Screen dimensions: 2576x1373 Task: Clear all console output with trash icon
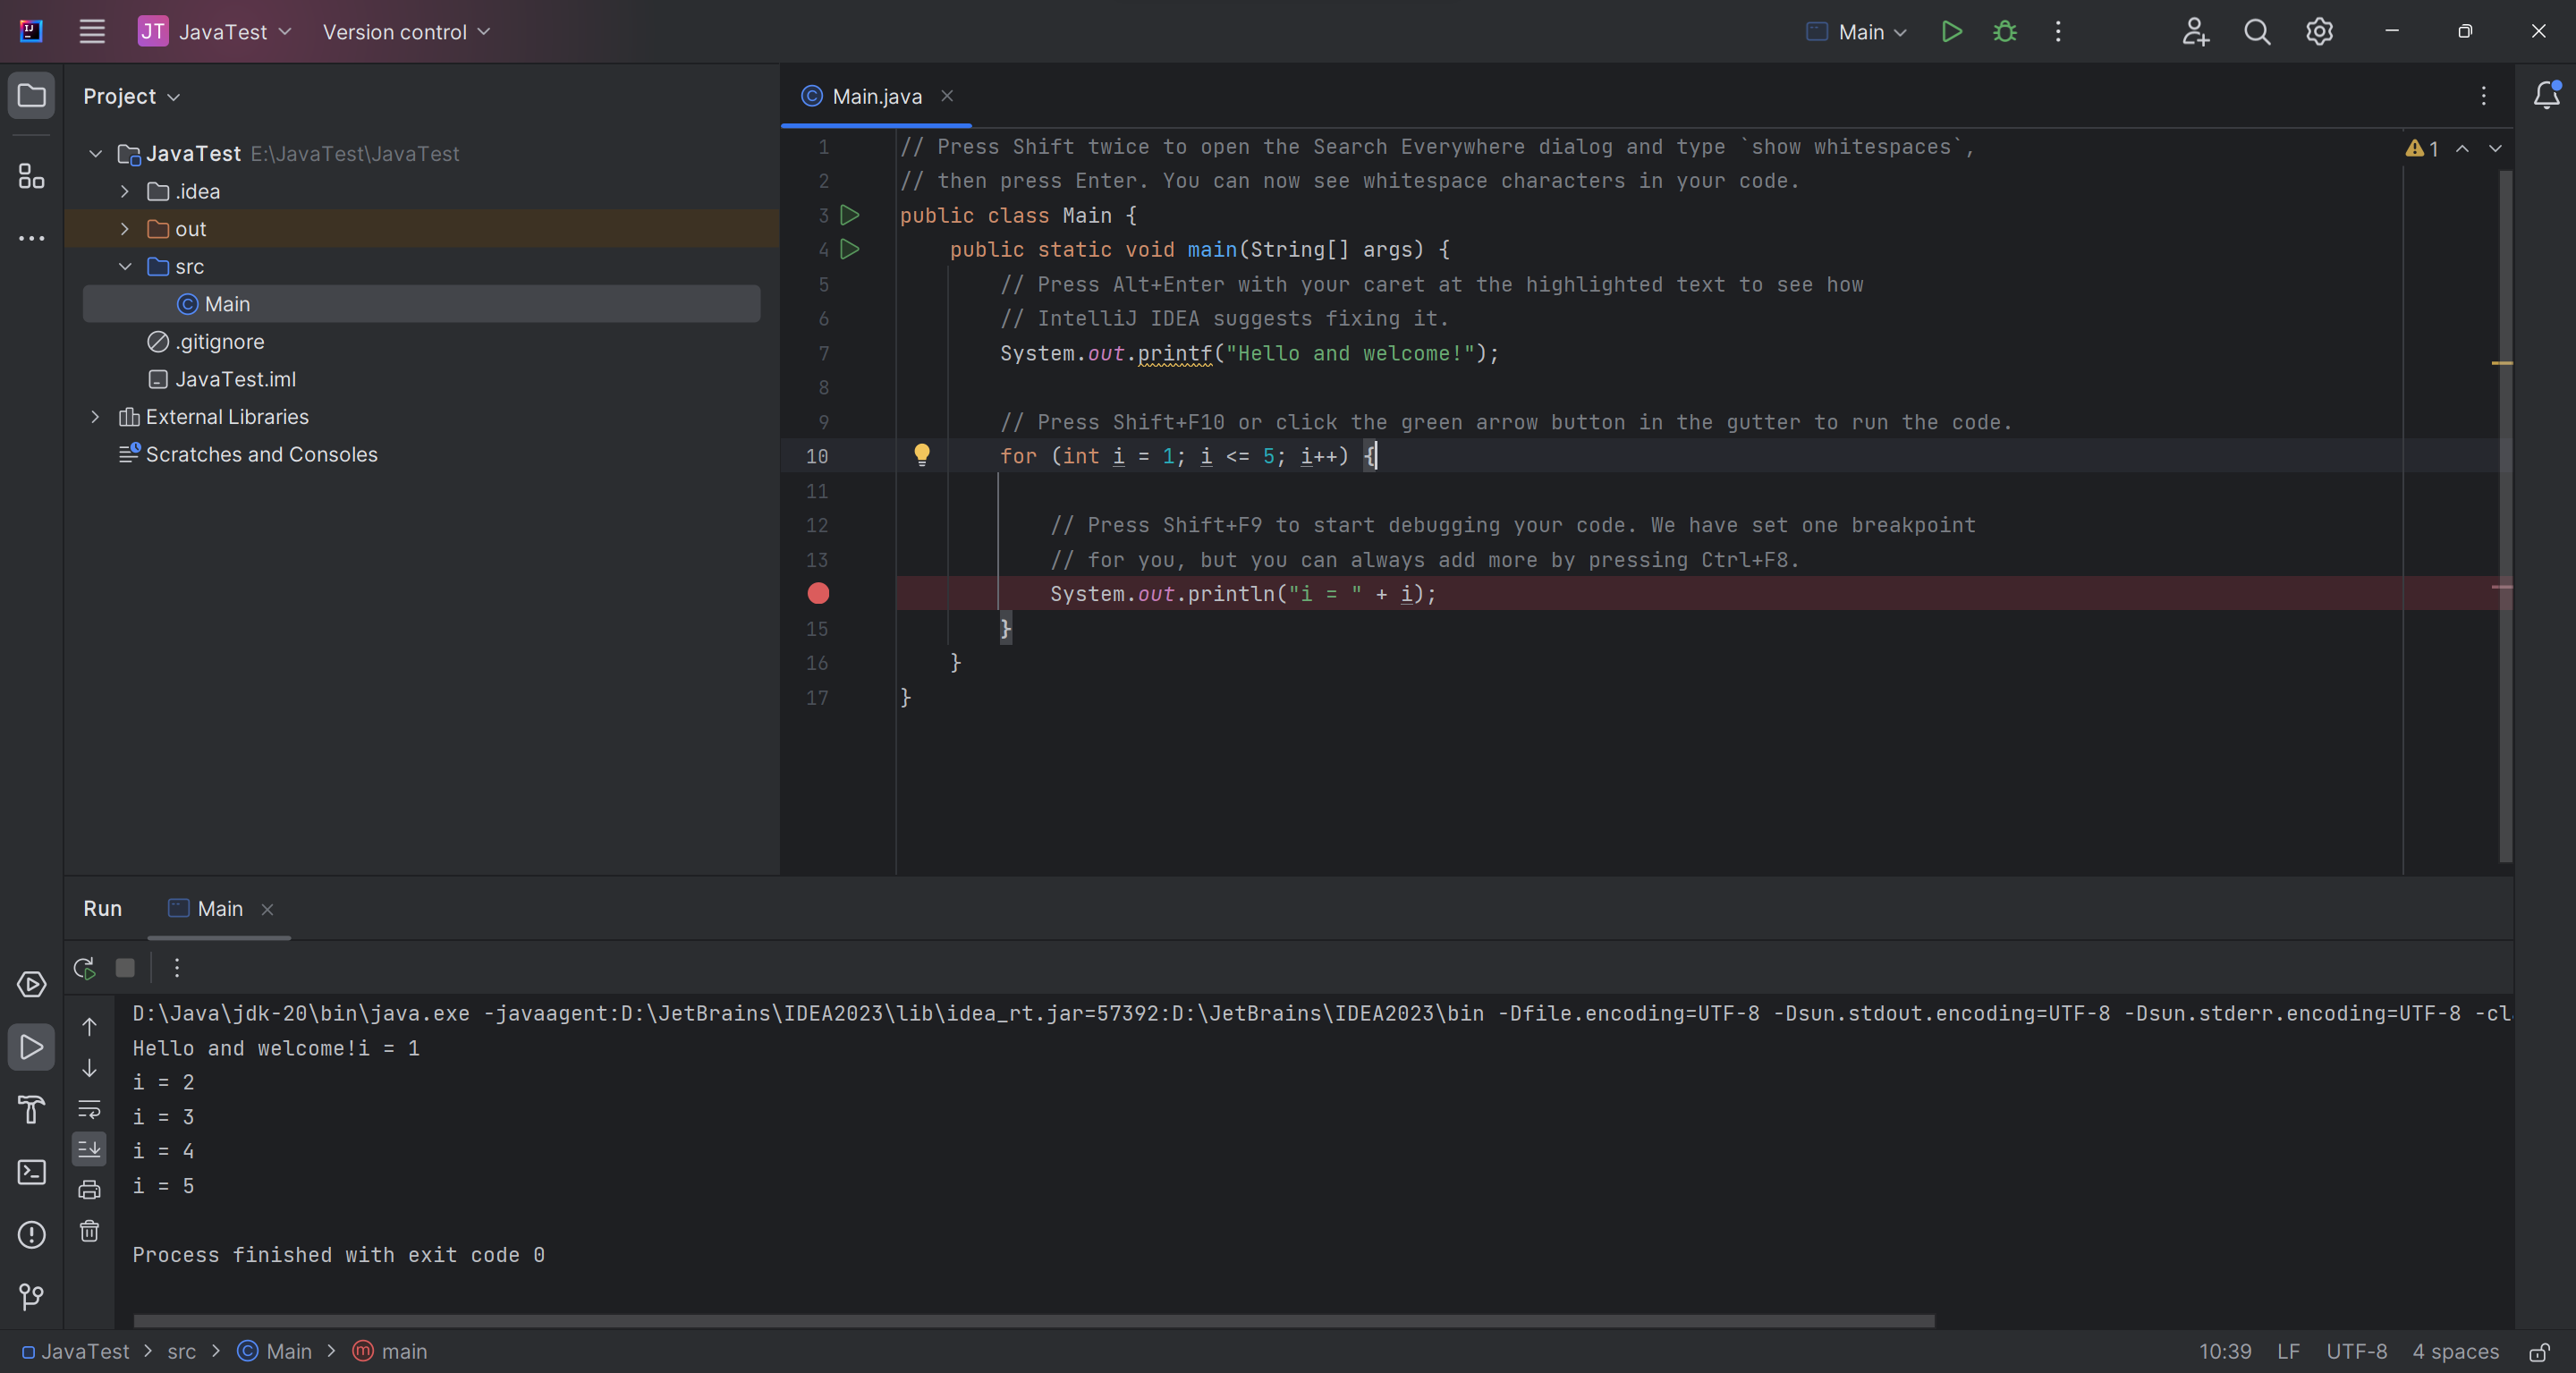[89, 1231]
